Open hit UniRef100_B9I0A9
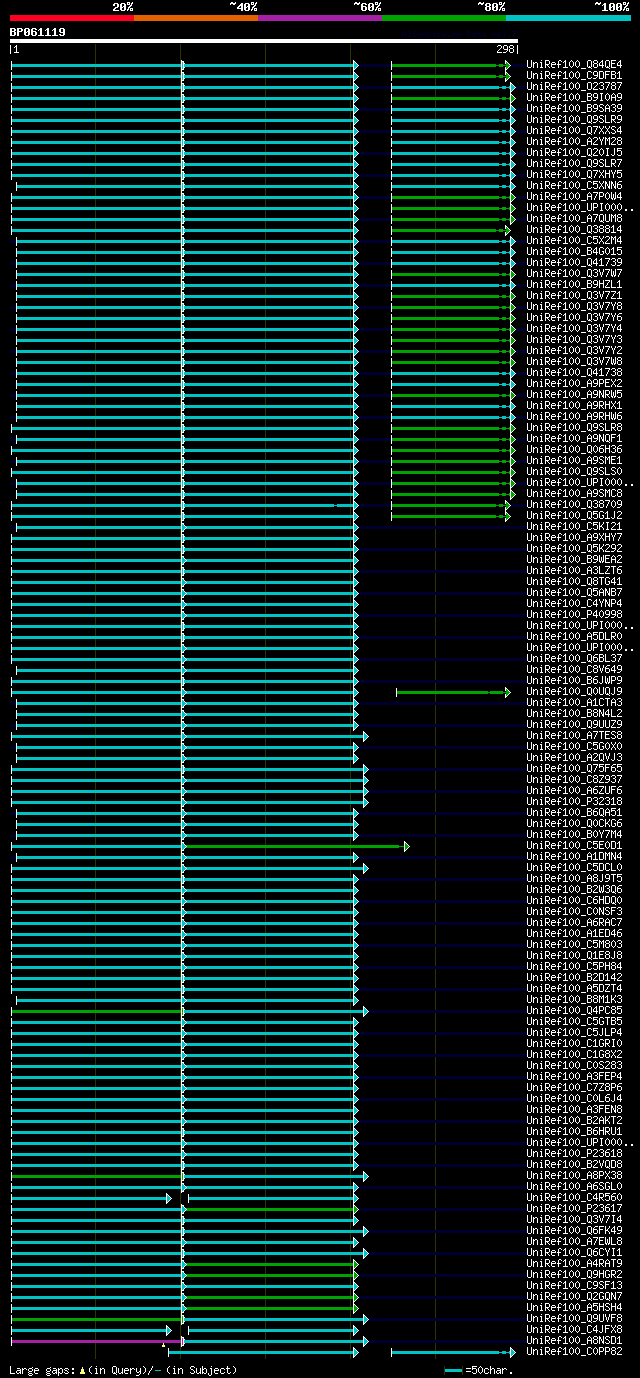The image size is (640, 1378). (x=574, y=97)
